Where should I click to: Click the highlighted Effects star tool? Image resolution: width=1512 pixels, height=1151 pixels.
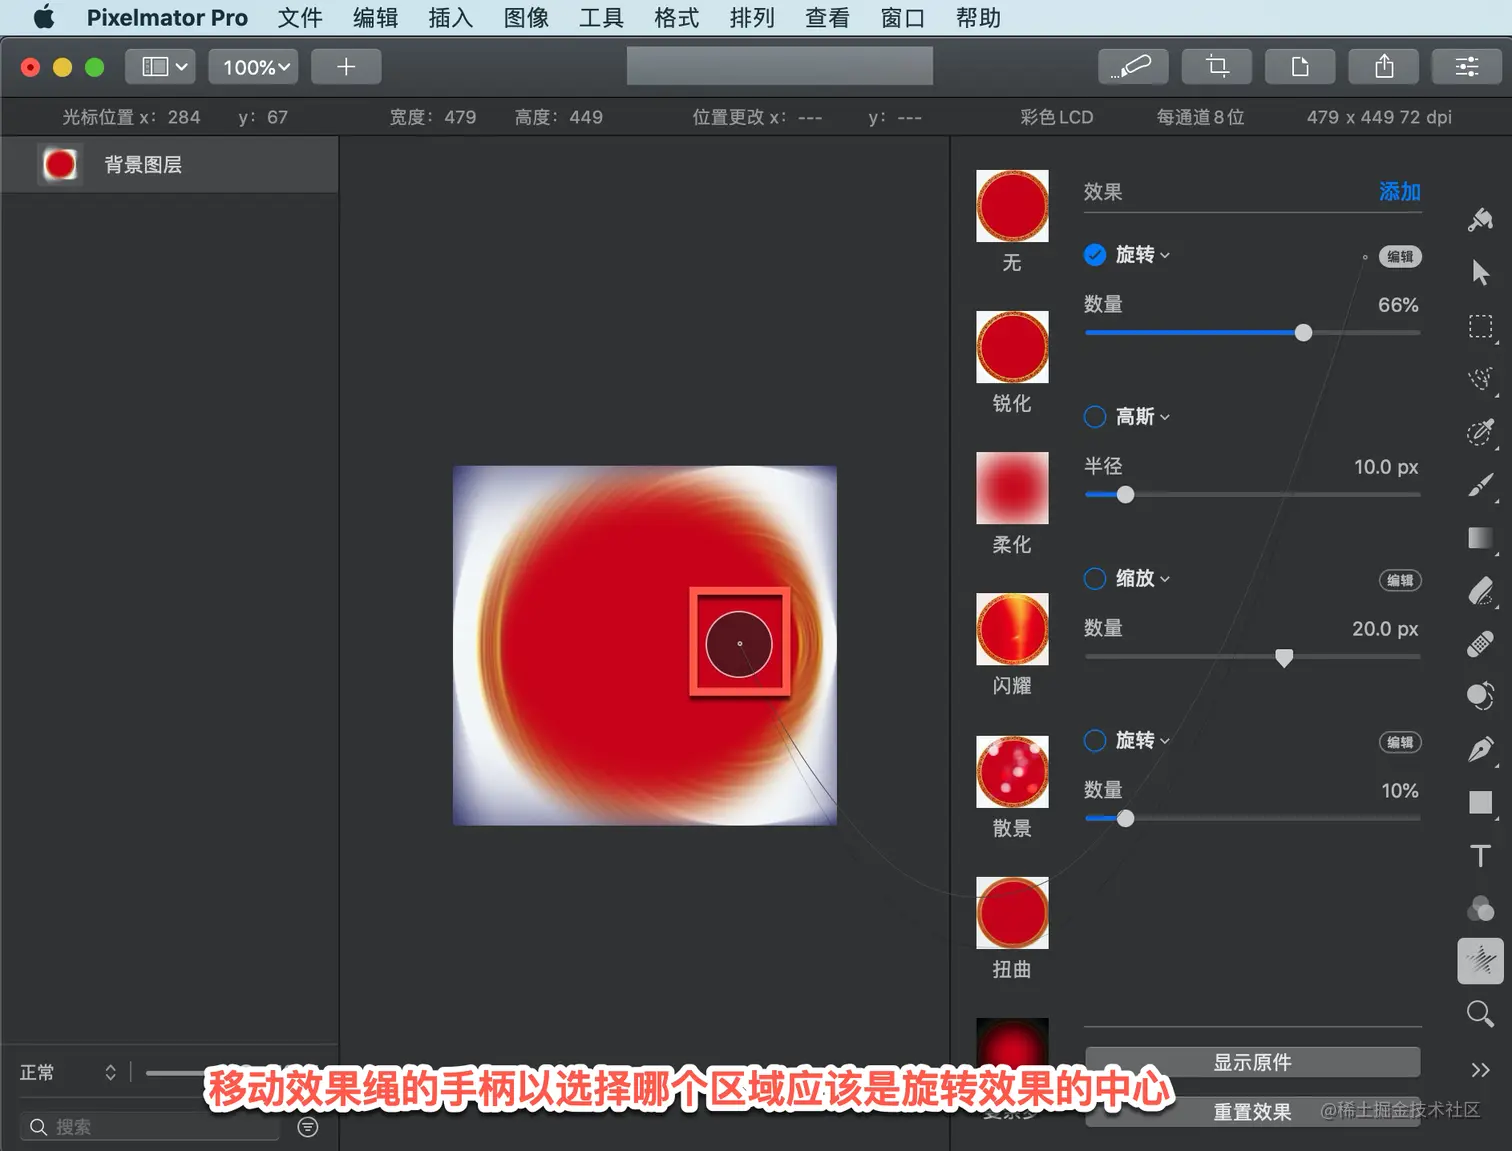point(1481,961)
